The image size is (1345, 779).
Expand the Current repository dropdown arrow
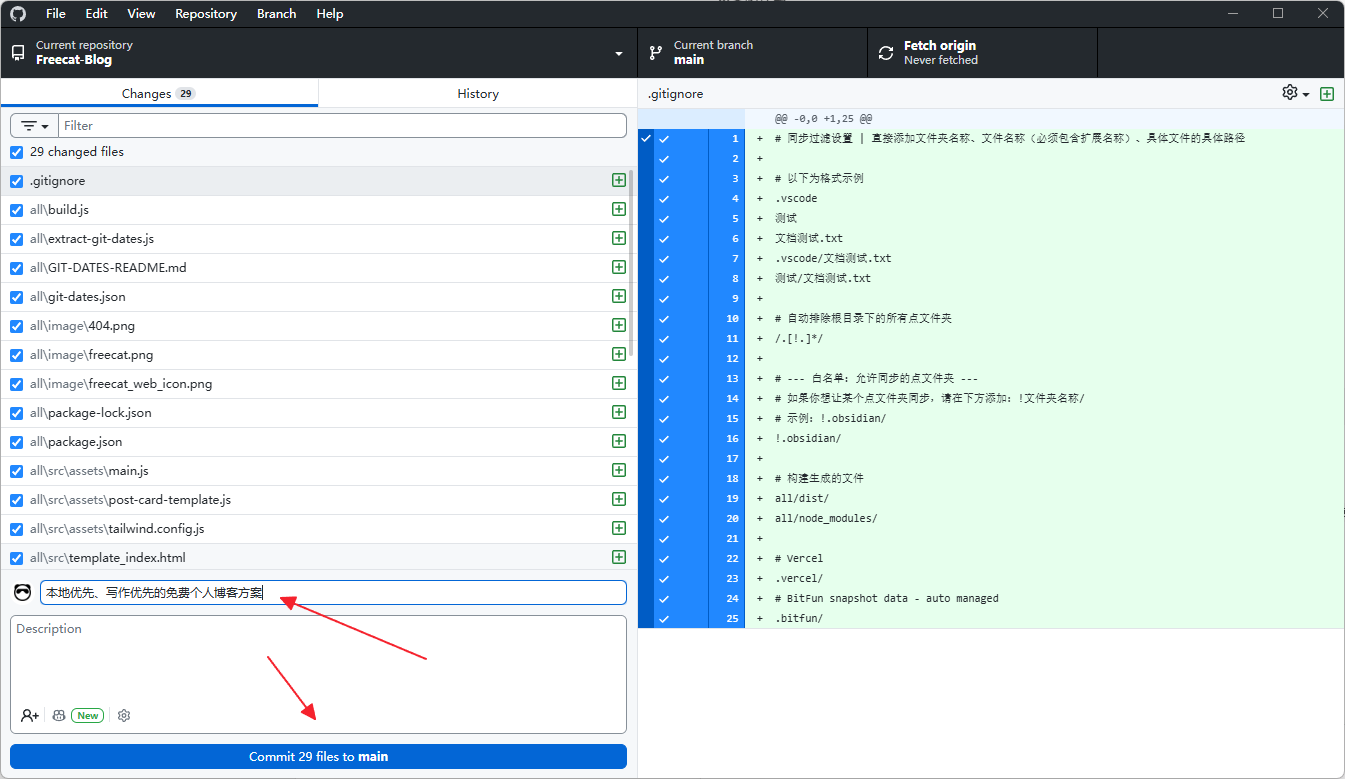619,53
